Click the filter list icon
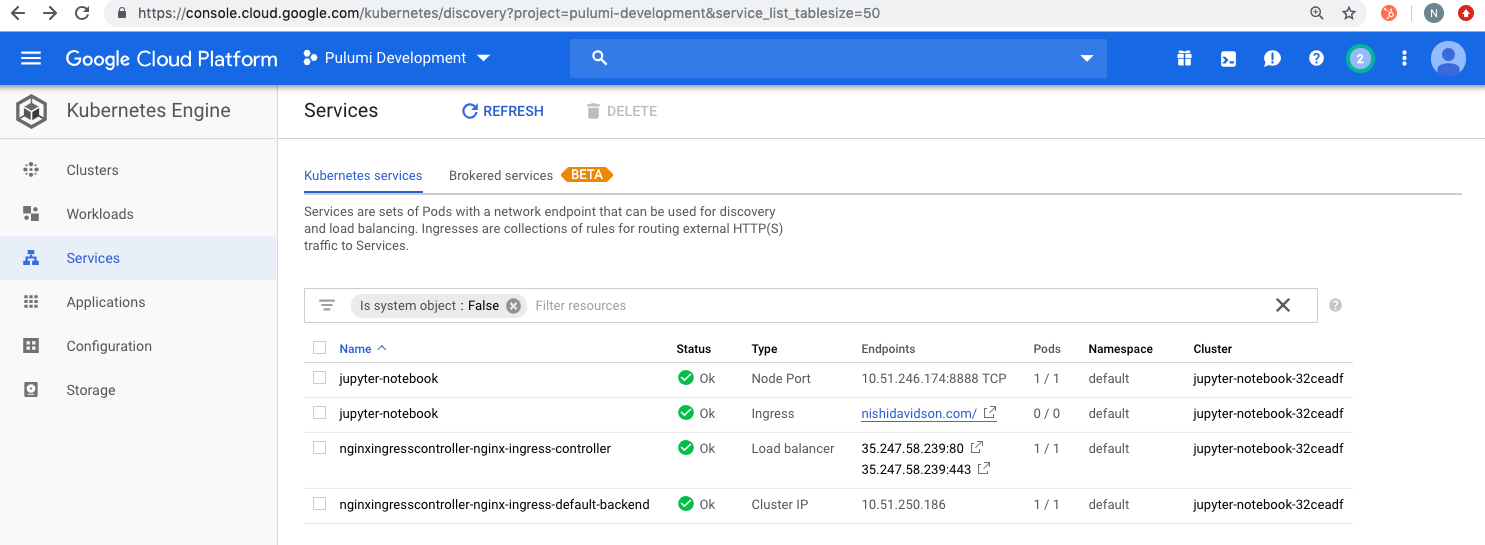The height and width of the screenshot is (545, 1485). pyautogui.click(x=327, y=305)
